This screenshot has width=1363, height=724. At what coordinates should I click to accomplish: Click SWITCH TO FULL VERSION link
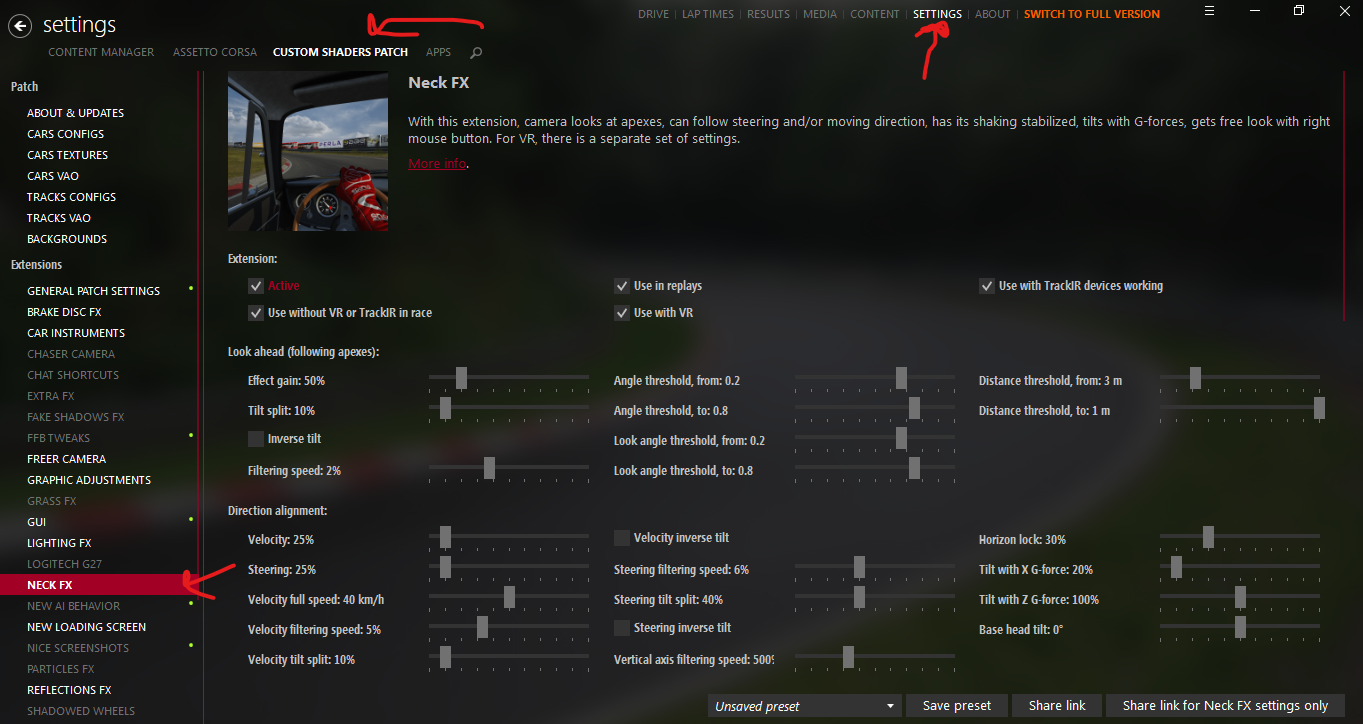pyautogui.click(x=1092, y=14)
